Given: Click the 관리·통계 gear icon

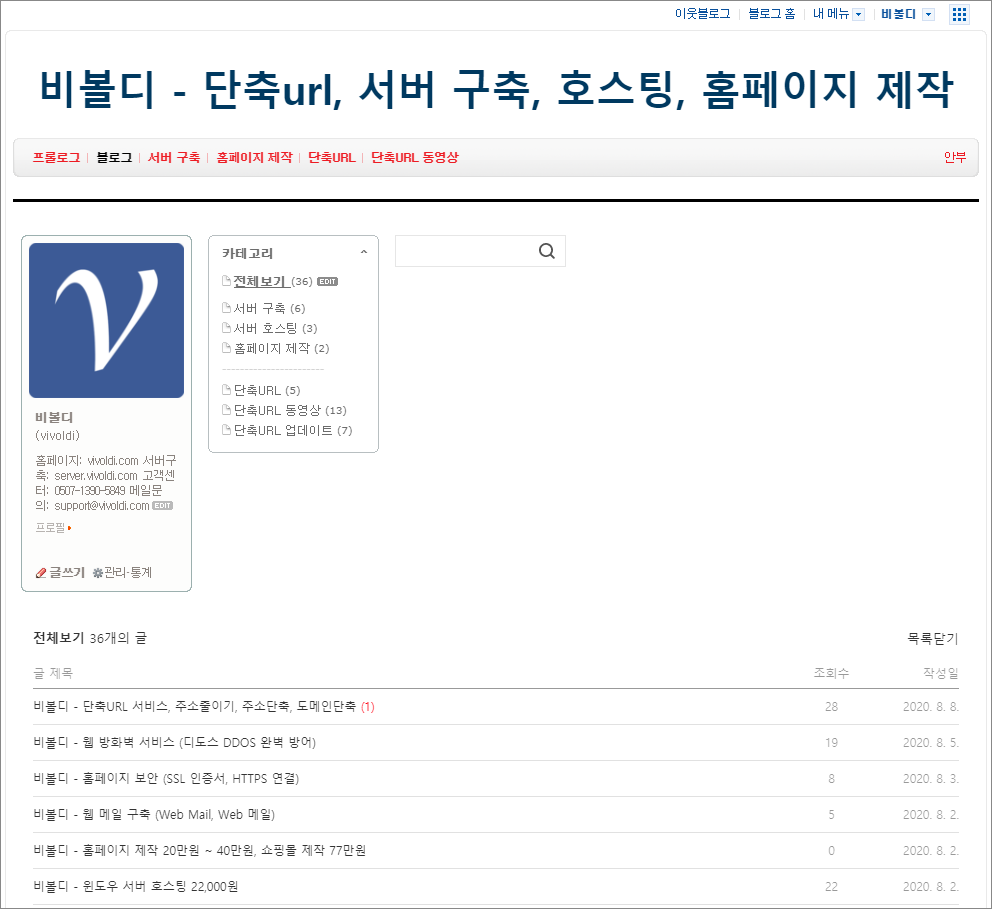Looking at the screenshot, I should point(97,572).
